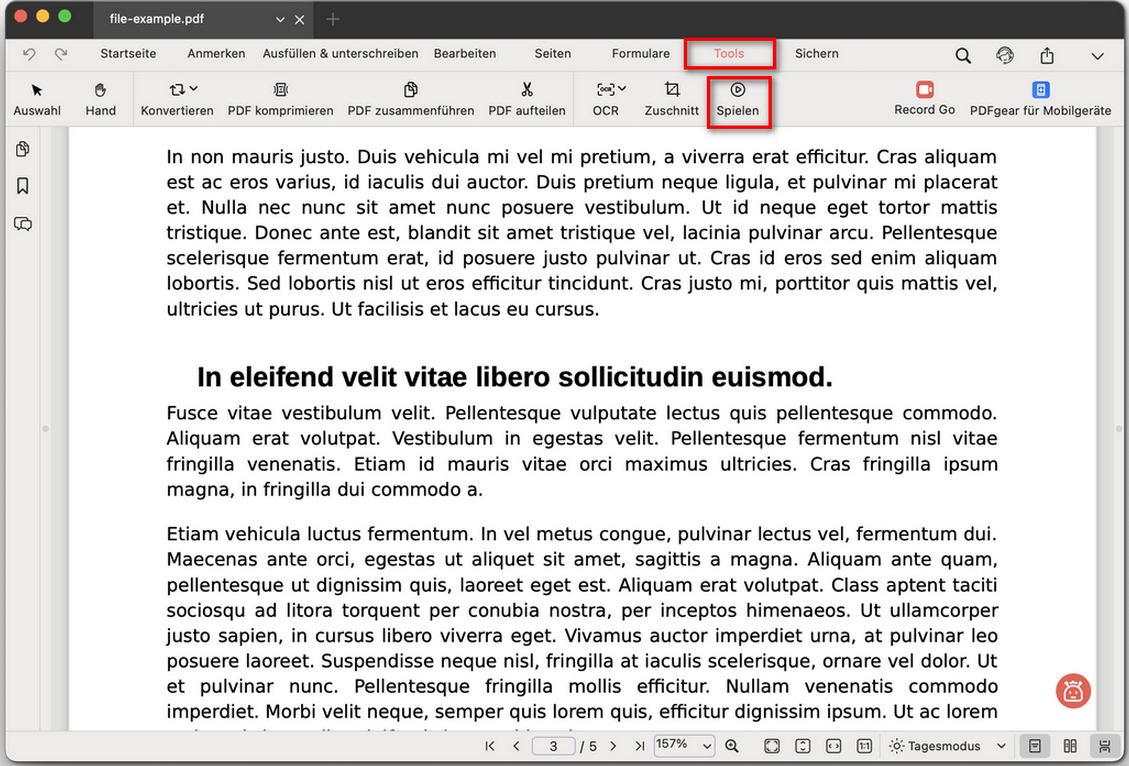The width and height of the screenshot is (1129, 766).
Task: Select the Auswahl tool
Action: point(37,99)
